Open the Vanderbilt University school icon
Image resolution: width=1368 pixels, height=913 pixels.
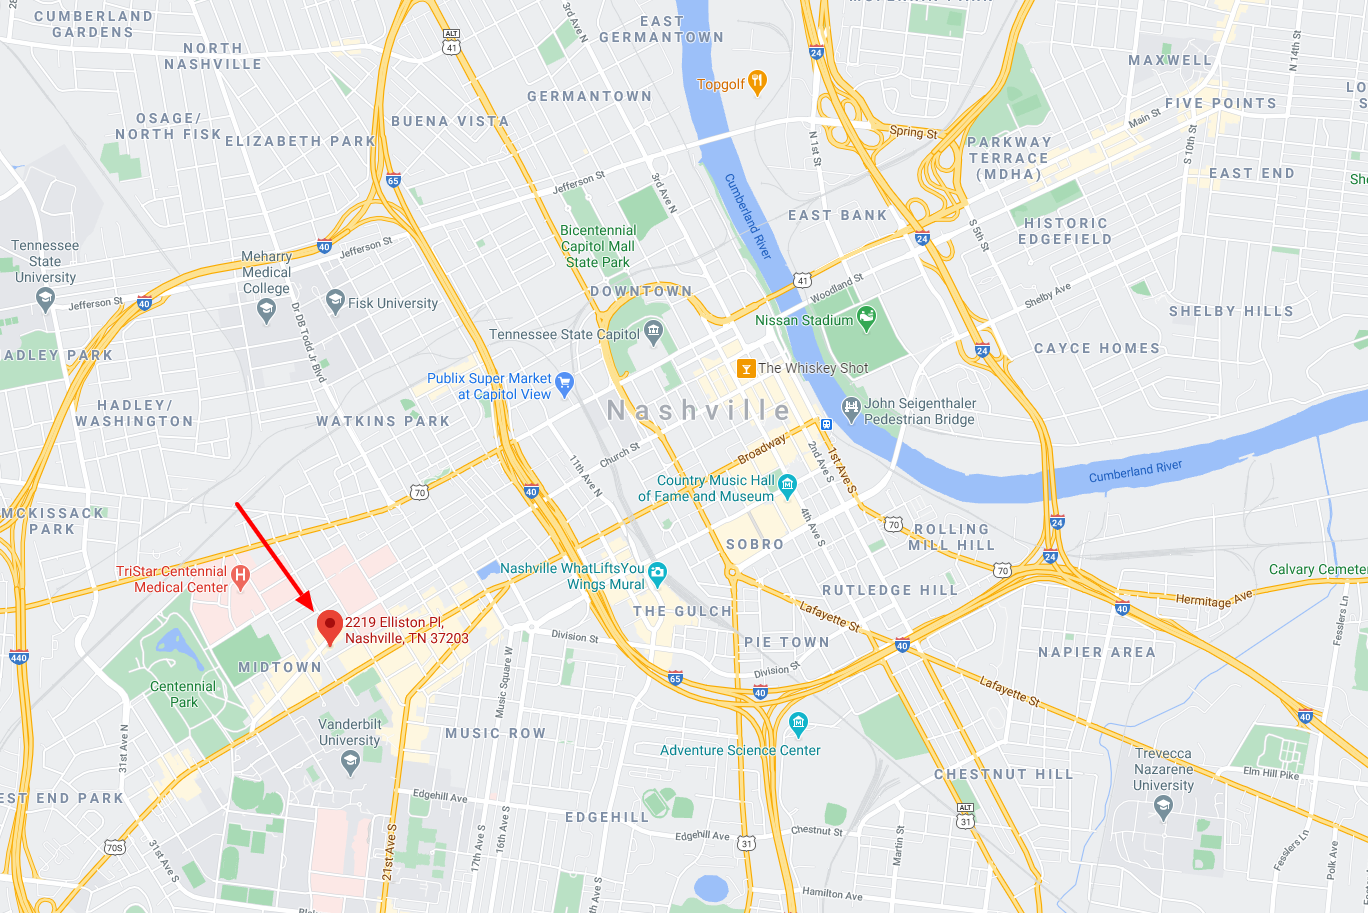350,762
